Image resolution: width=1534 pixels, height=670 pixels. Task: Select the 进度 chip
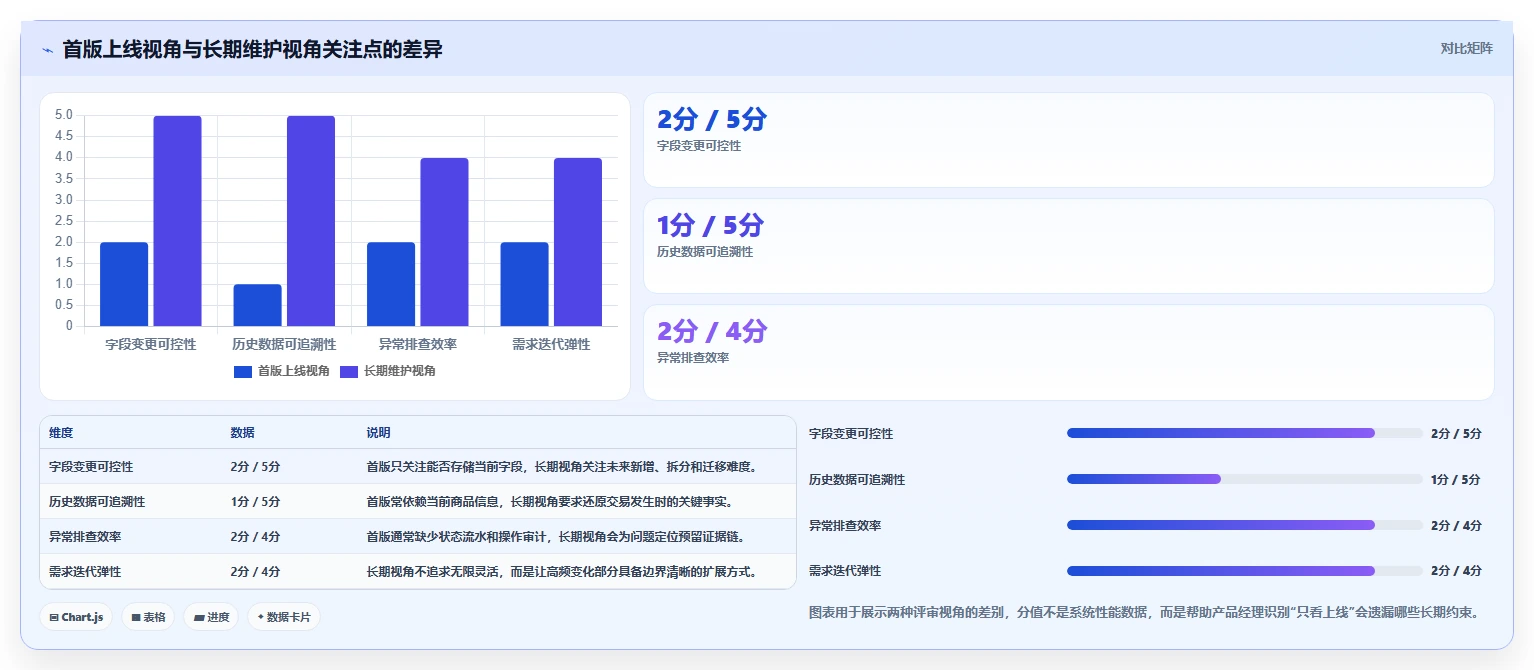coord(211,617)
